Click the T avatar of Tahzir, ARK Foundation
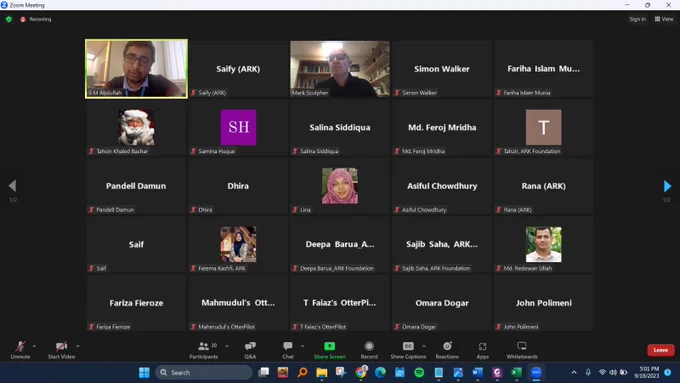This screenshot has width=680, height=383. click(x=543, y=127)
